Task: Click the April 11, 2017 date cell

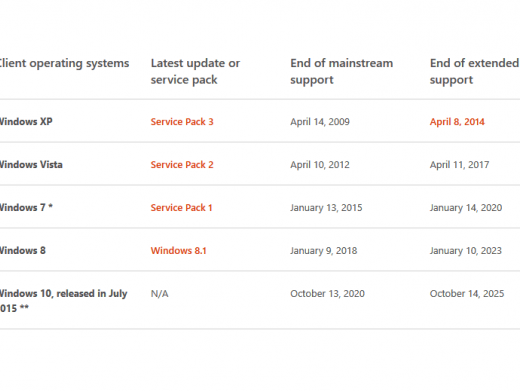Action: (459, 165)
